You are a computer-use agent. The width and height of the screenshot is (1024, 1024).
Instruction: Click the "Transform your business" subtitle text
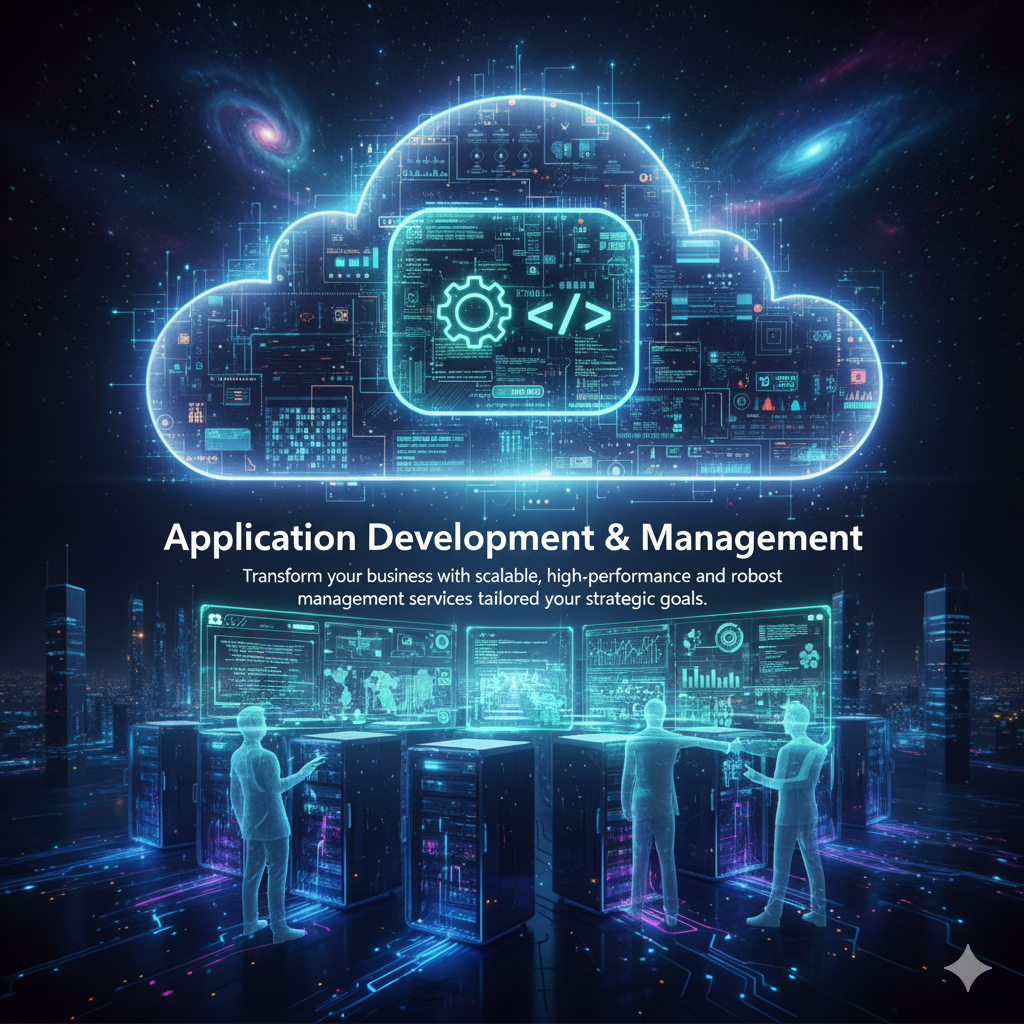coord(512,587)
